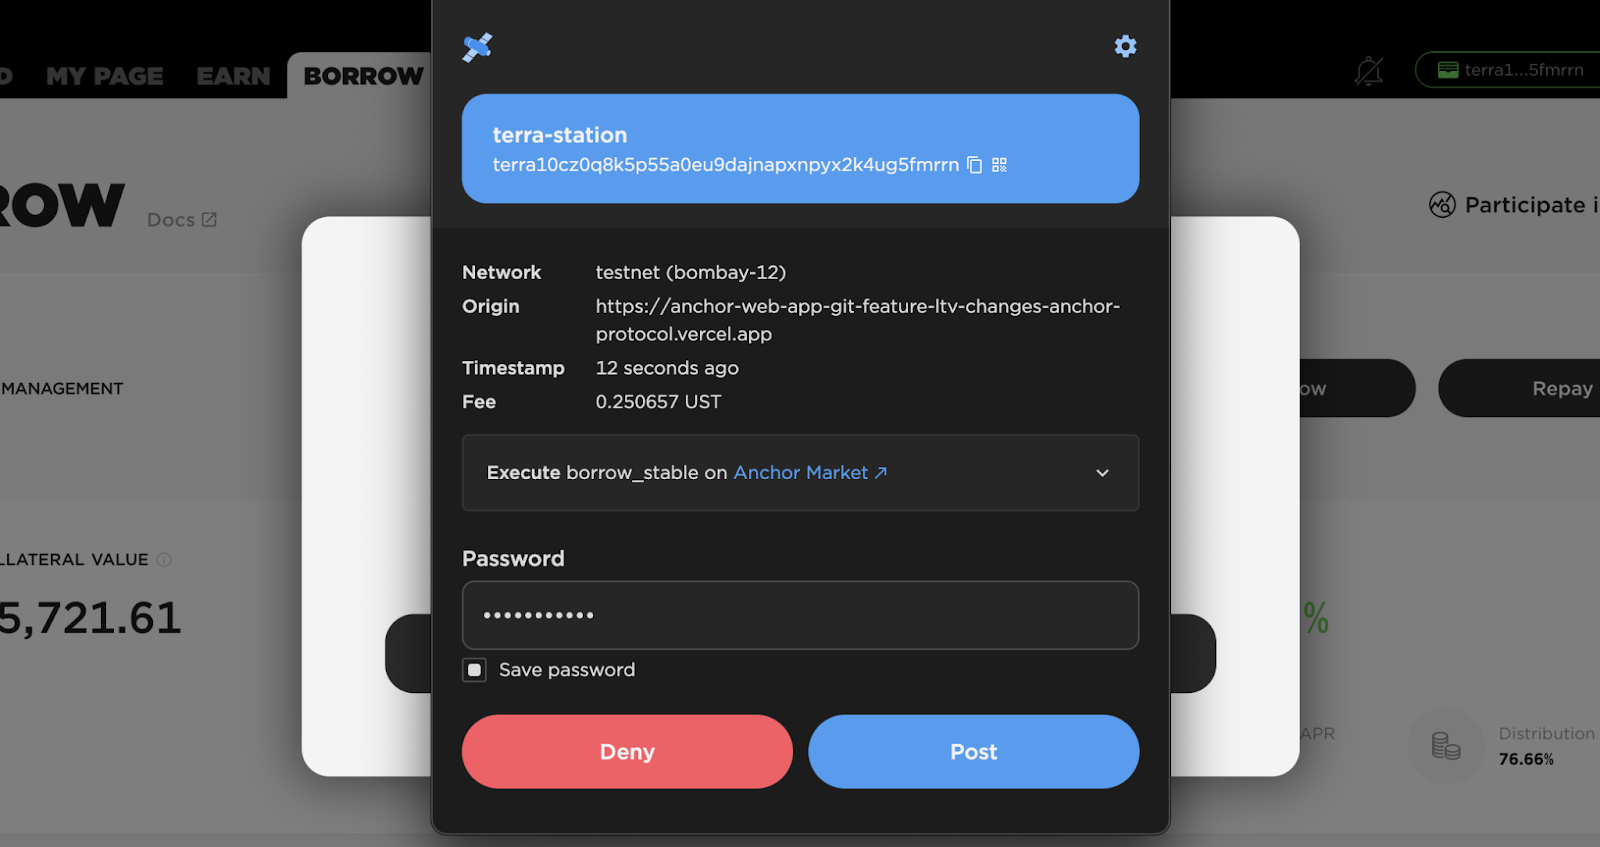Show QR code for wallet address

999,165
